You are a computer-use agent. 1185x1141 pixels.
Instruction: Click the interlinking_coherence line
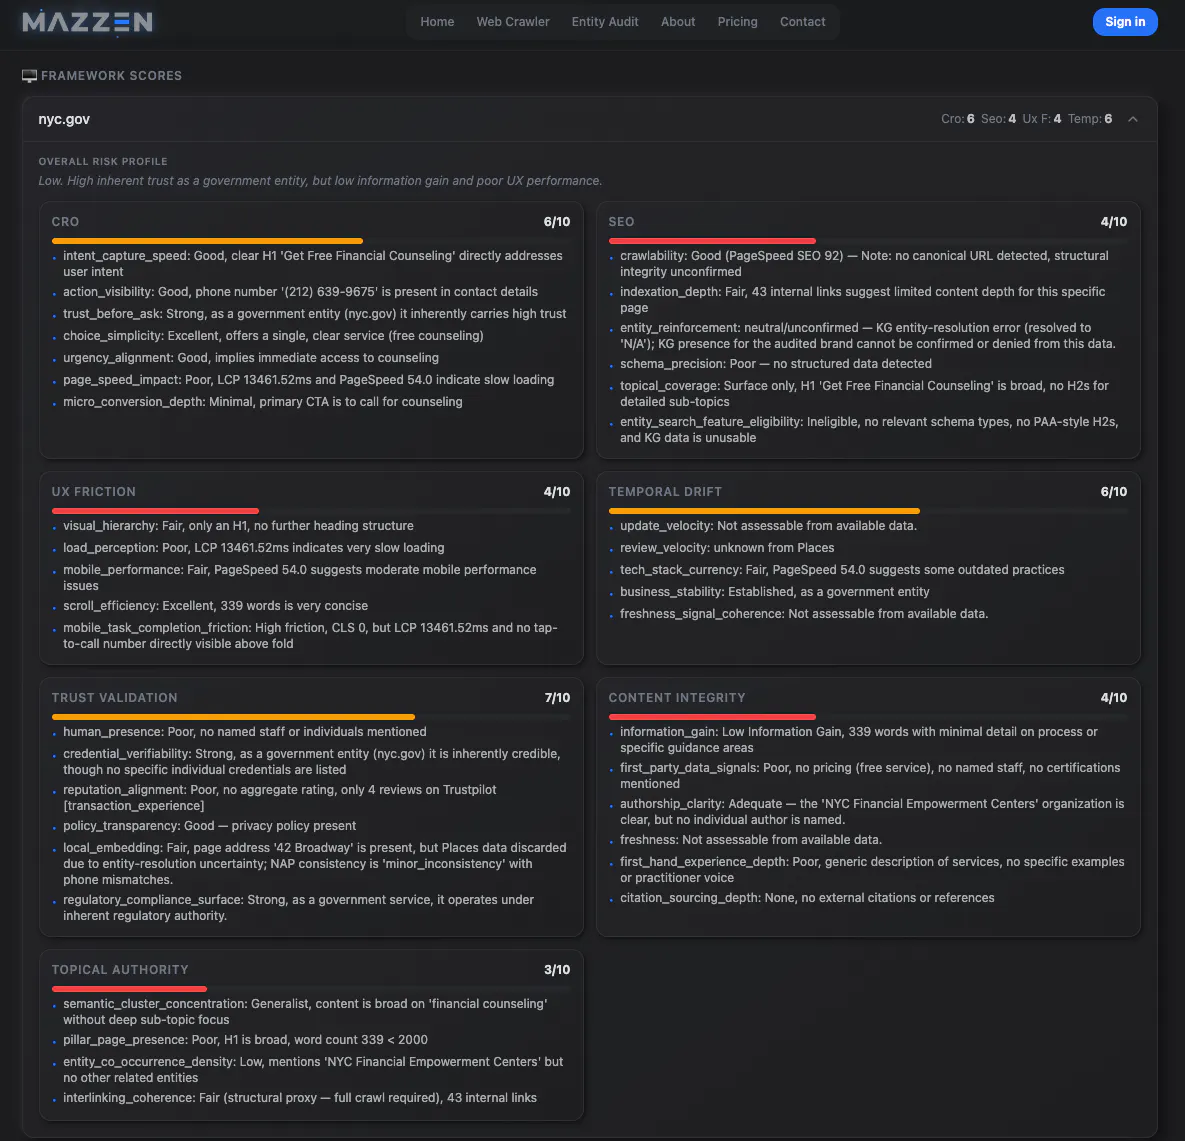point(300,1097)
